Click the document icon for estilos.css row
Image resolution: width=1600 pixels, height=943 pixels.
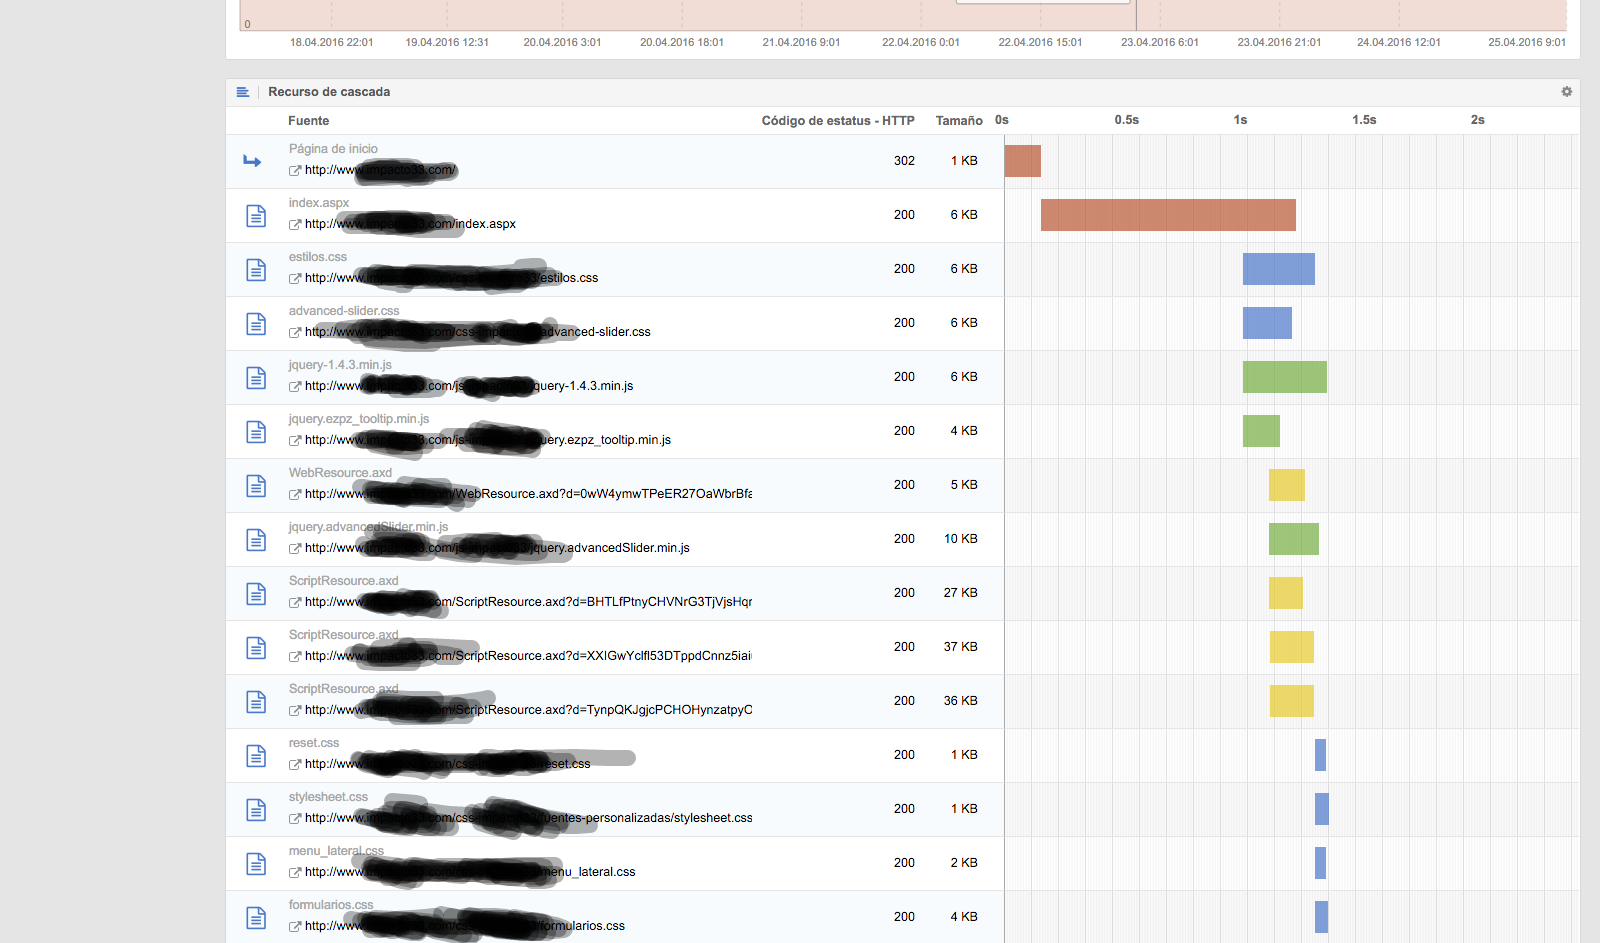point(256,270)
